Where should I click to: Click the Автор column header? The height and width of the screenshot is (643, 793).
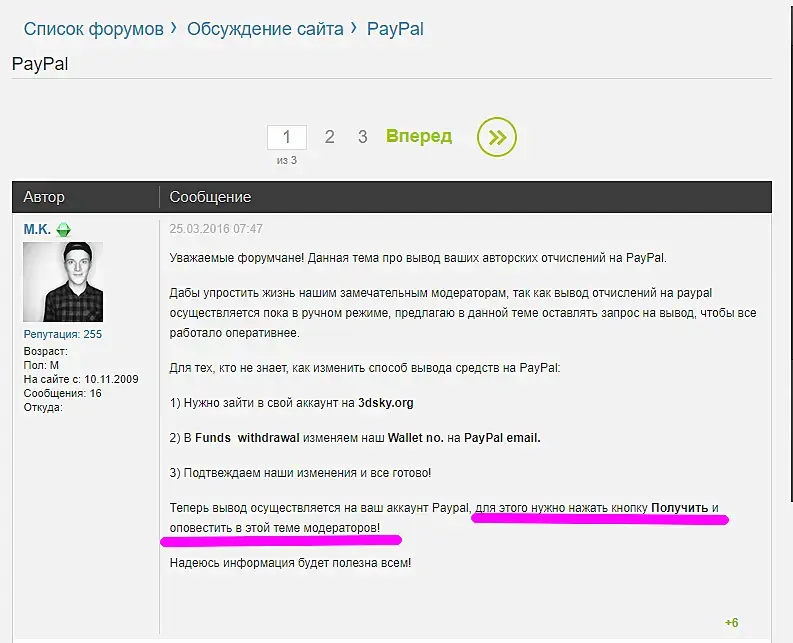coord(44,197)
